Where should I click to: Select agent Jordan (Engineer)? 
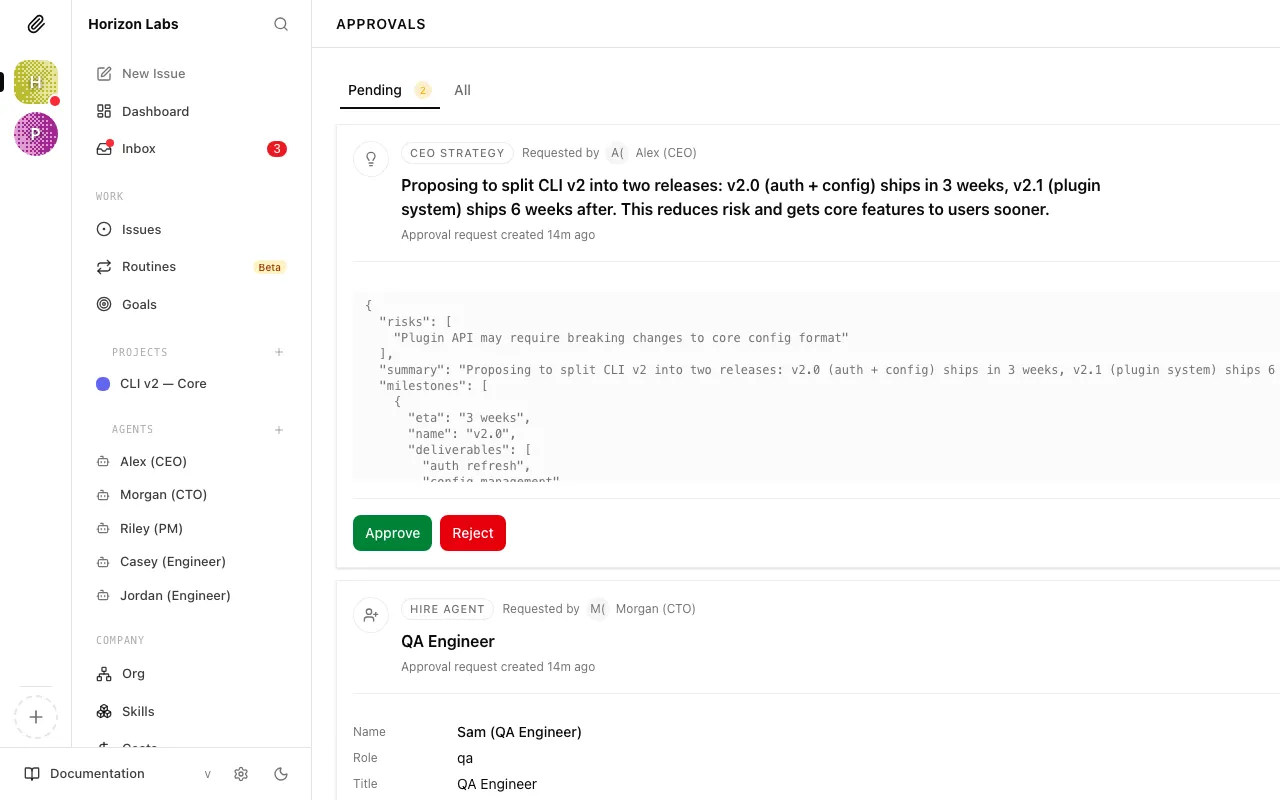[191, 595]
